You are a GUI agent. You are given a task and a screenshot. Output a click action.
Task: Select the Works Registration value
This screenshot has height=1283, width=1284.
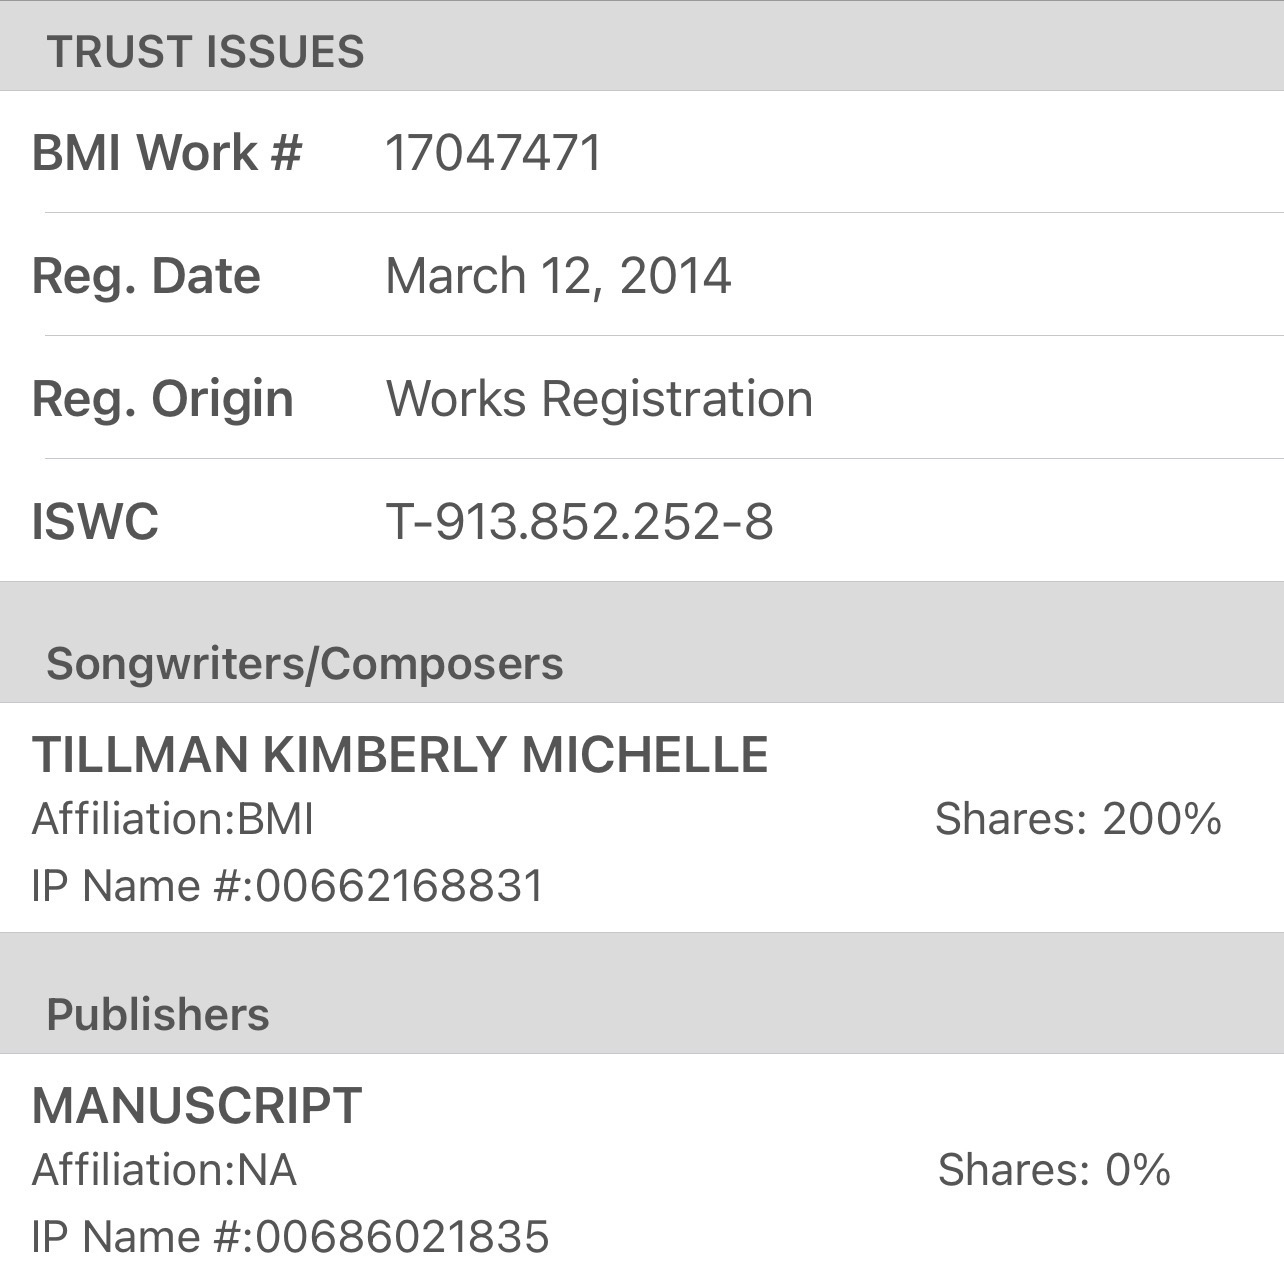[599, 399]
